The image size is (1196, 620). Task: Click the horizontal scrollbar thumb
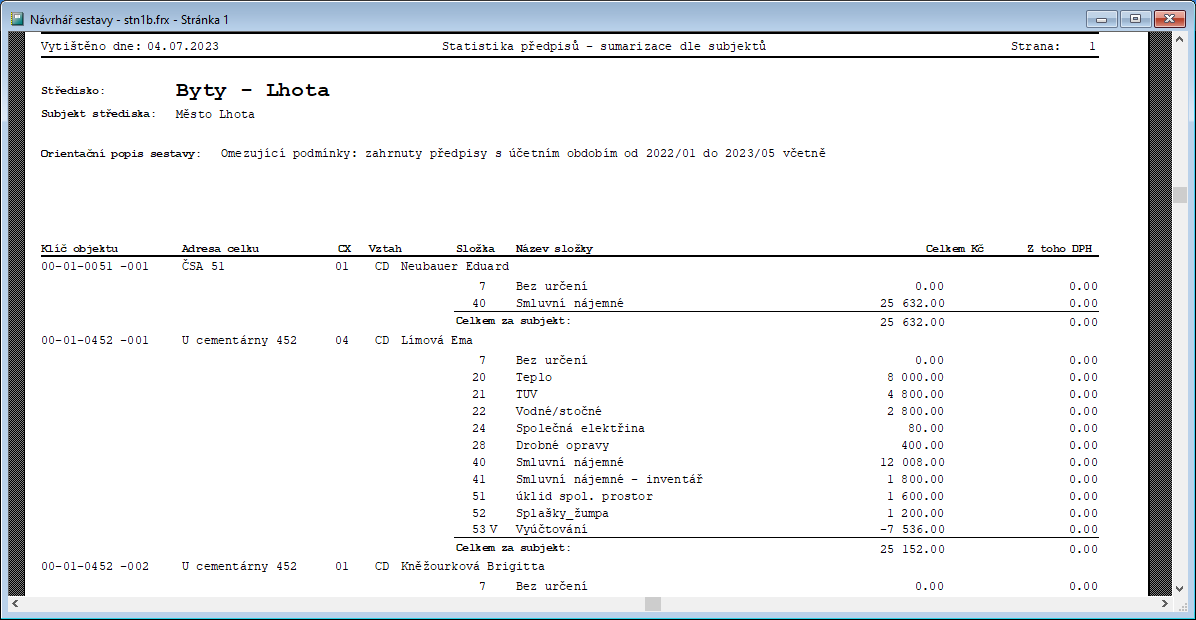(x=653, y=604)
